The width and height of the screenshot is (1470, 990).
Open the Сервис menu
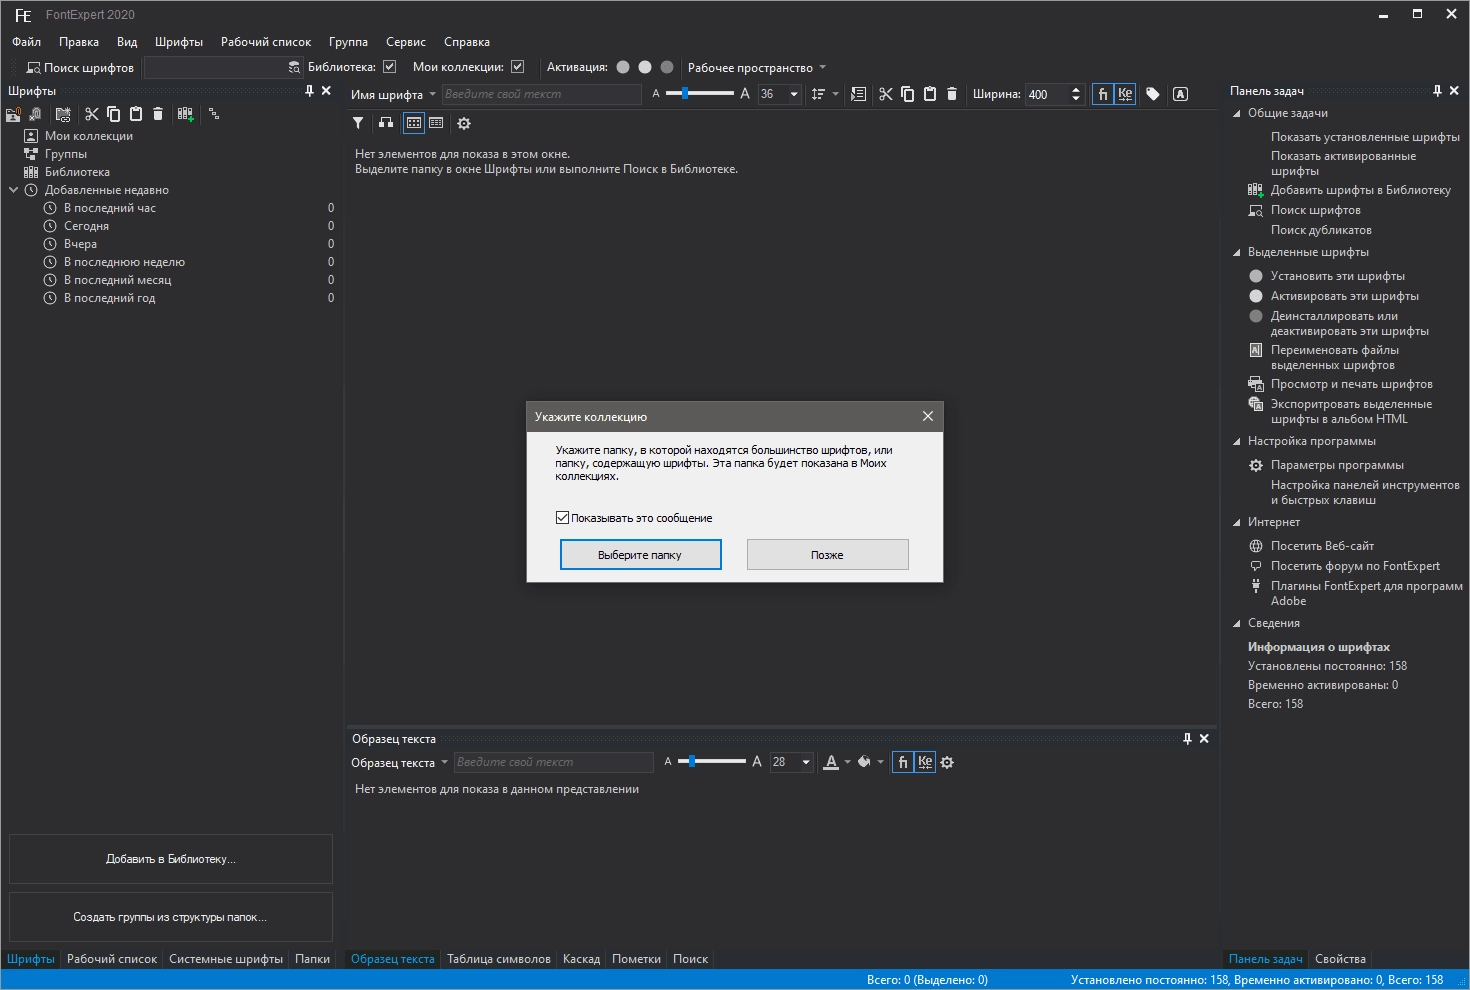[406, 42]
